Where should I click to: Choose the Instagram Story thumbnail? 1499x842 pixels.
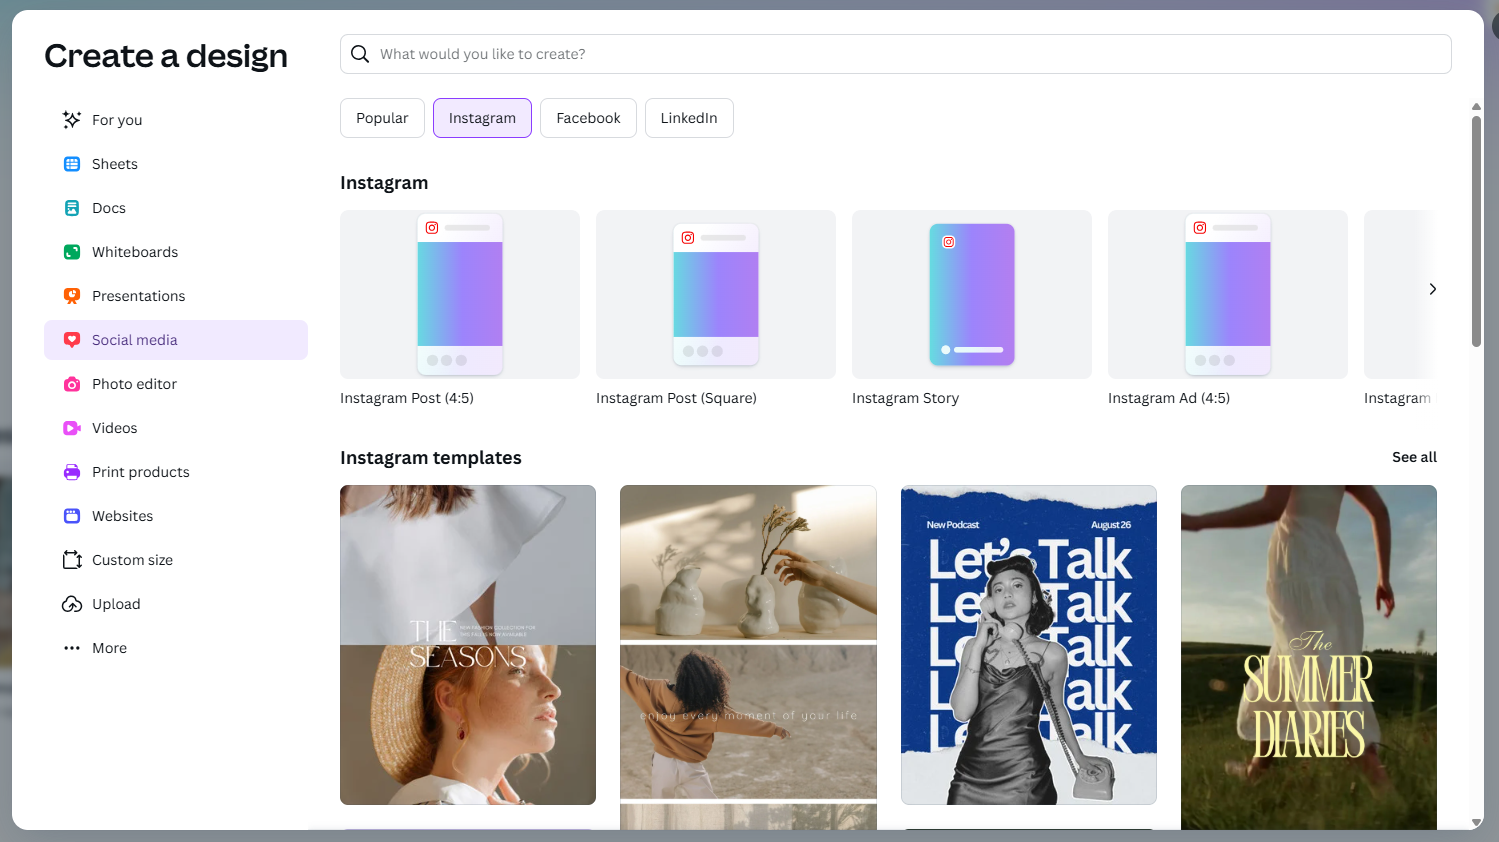[972, 294]
